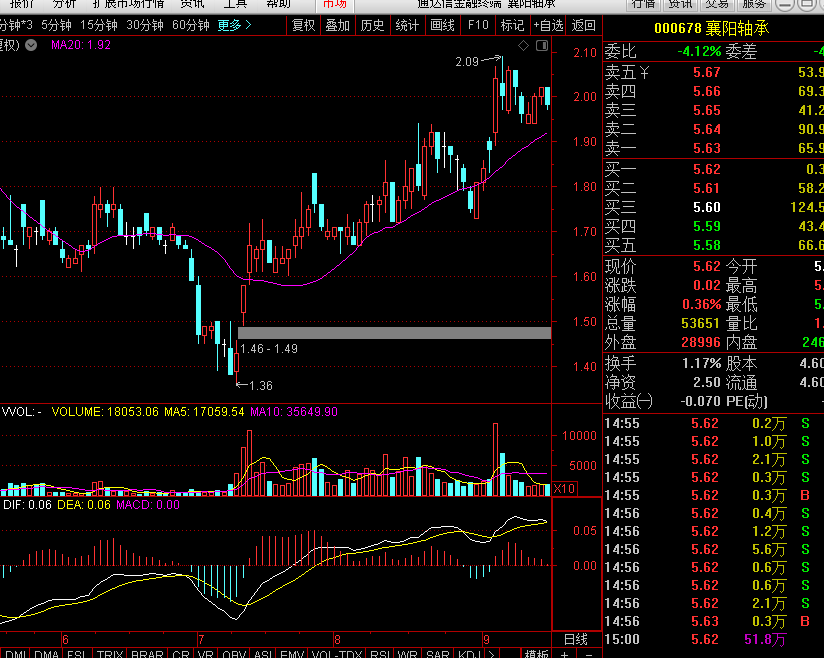Click month 8 marker on timeline
824x658 pixels.
click(337, 640)
